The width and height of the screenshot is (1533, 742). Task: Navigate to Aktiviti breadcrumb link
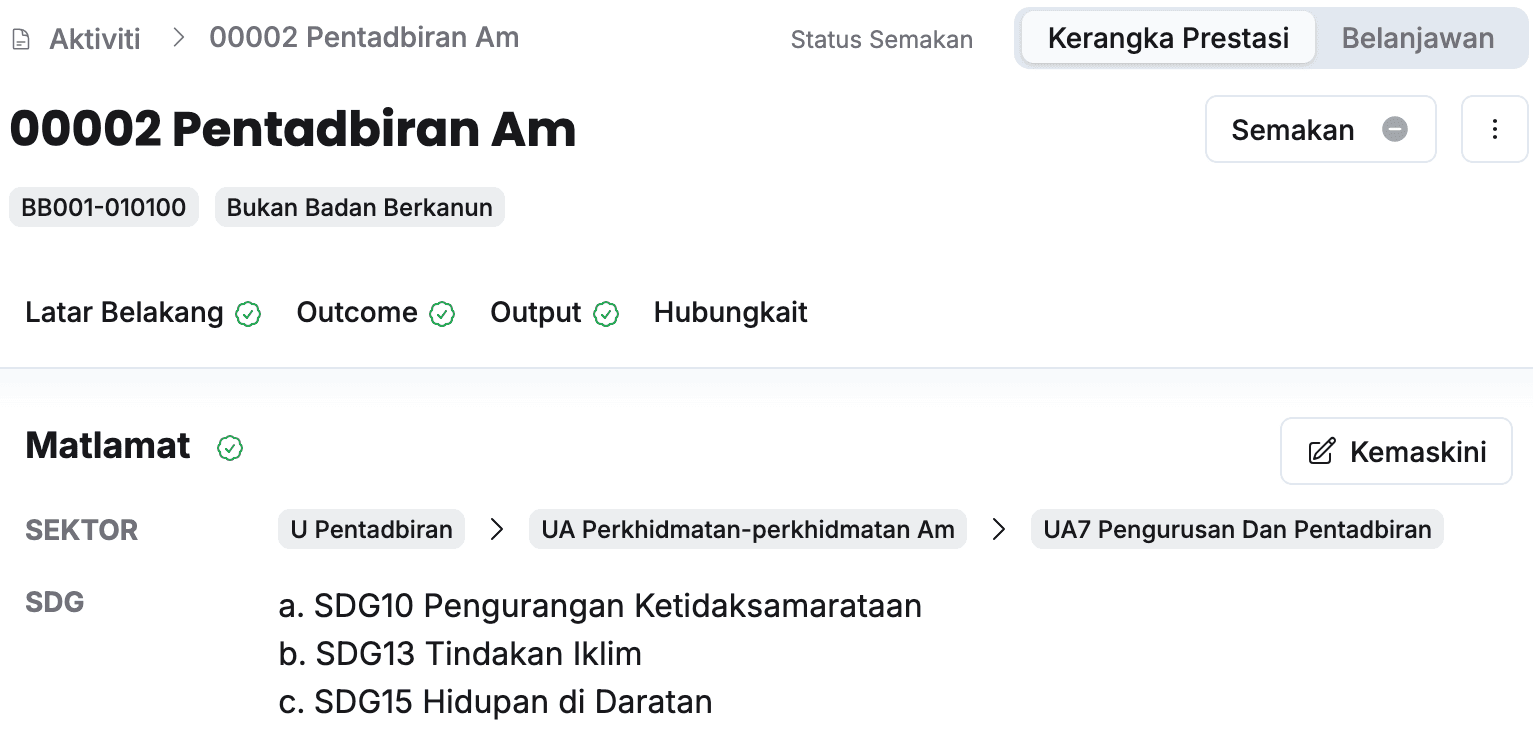(95, 39)
